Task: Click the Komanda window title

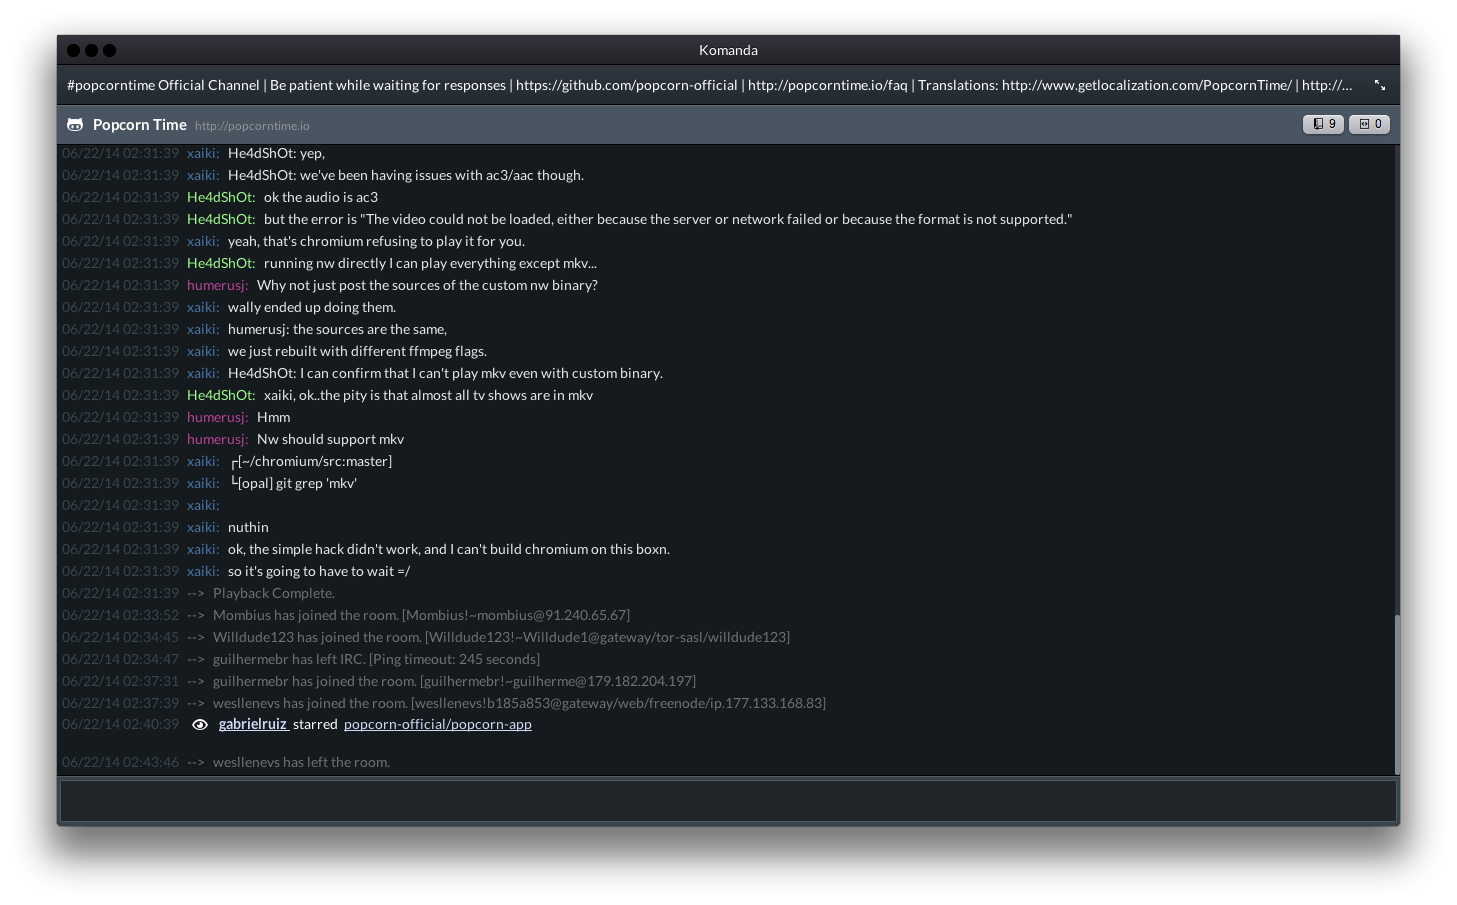Action: click(728, 50)
